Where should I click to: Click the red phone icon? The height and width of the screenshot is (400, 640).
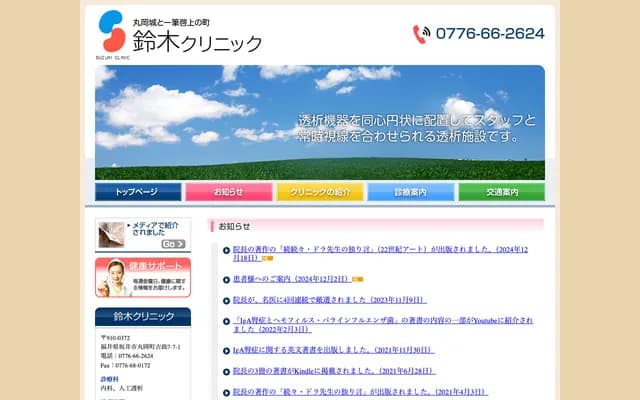421,34
